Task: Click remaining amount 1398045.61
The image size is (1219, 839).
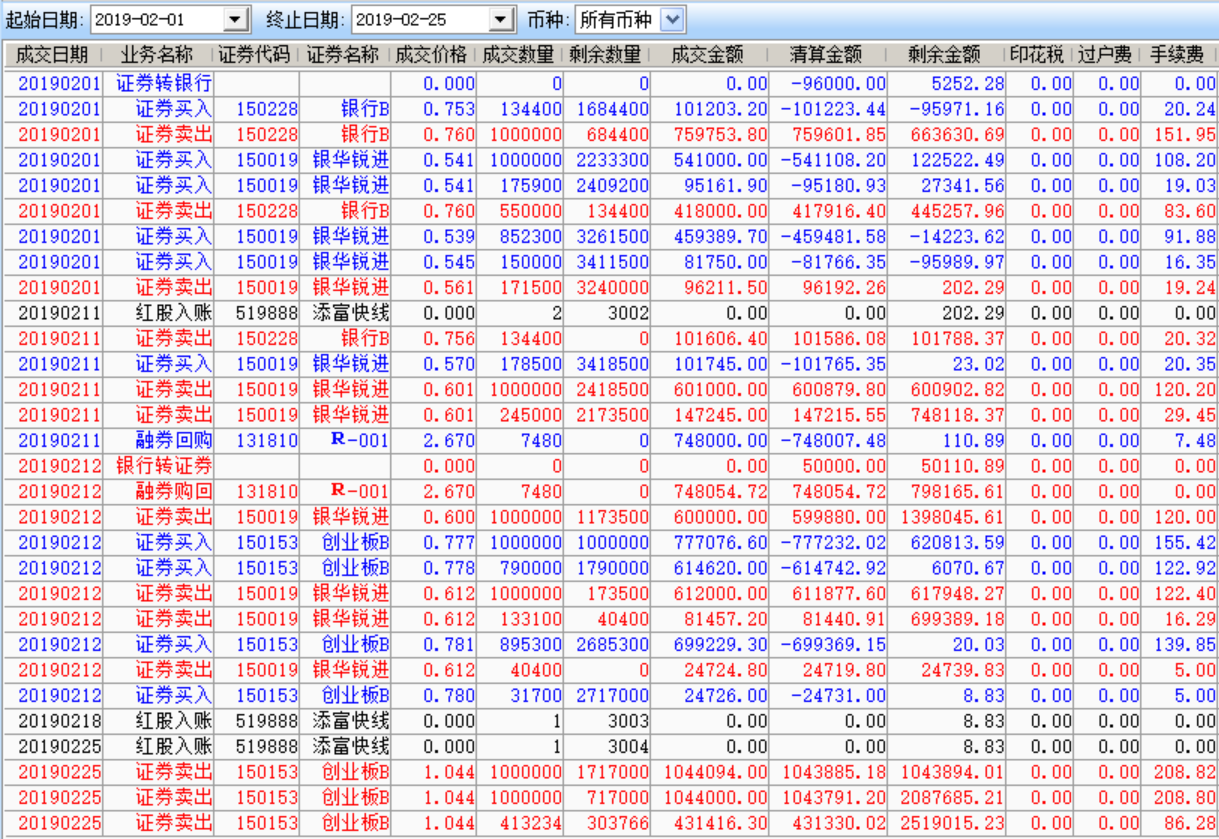Action: pyautogui.click(x=951, y=517)
